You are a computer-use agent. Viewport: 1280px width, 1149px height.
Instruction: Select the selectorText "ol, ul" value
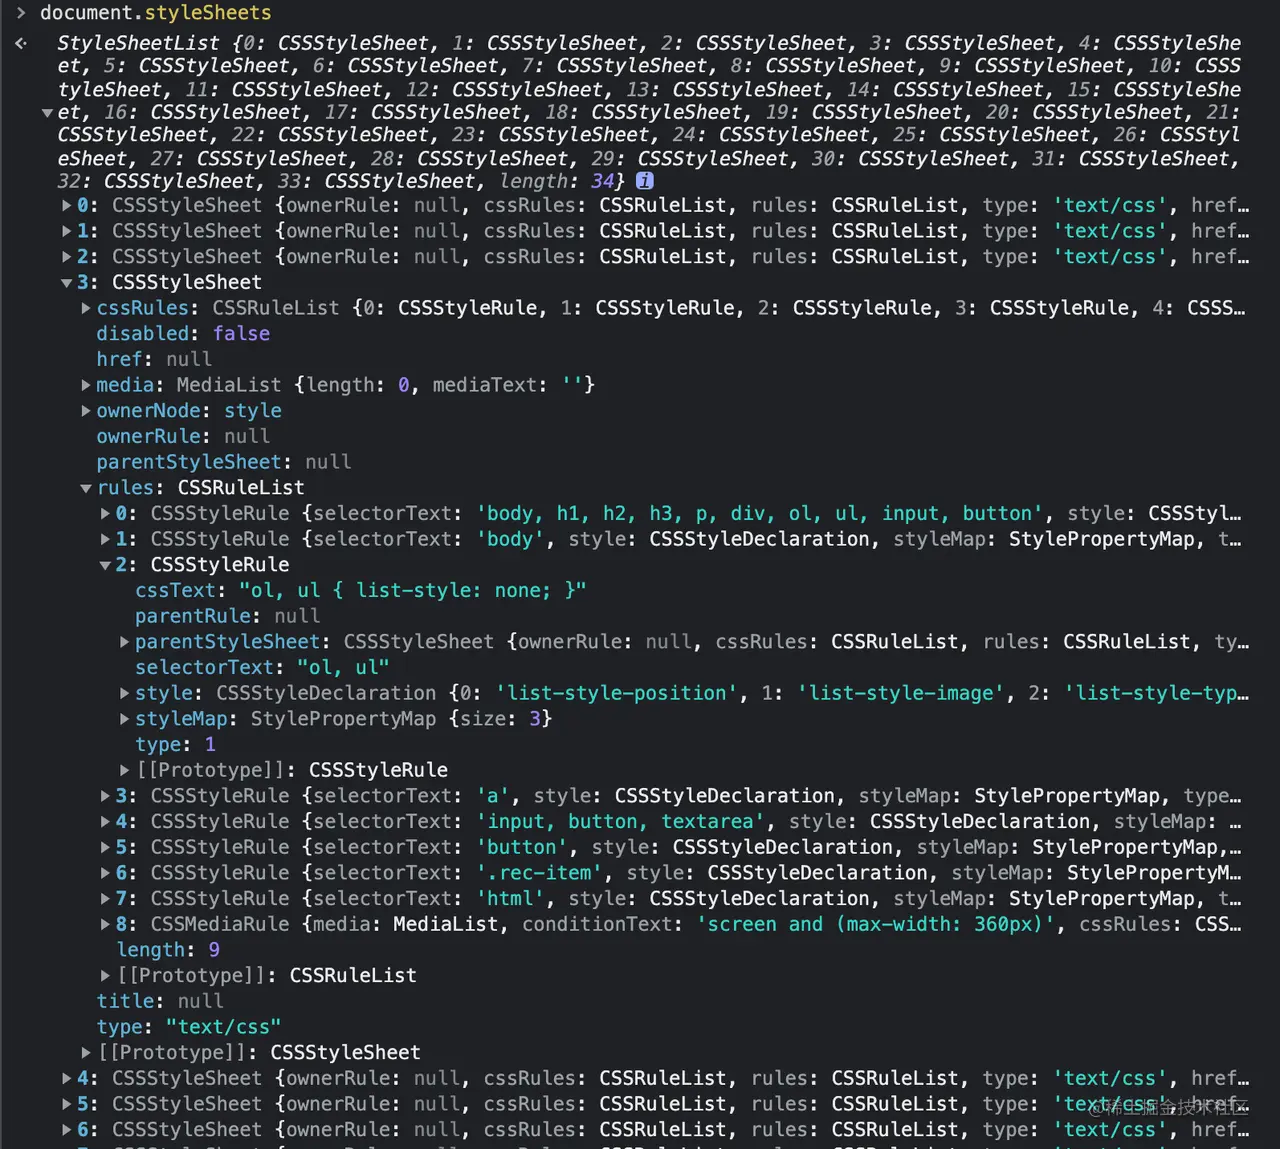[343, 668]
